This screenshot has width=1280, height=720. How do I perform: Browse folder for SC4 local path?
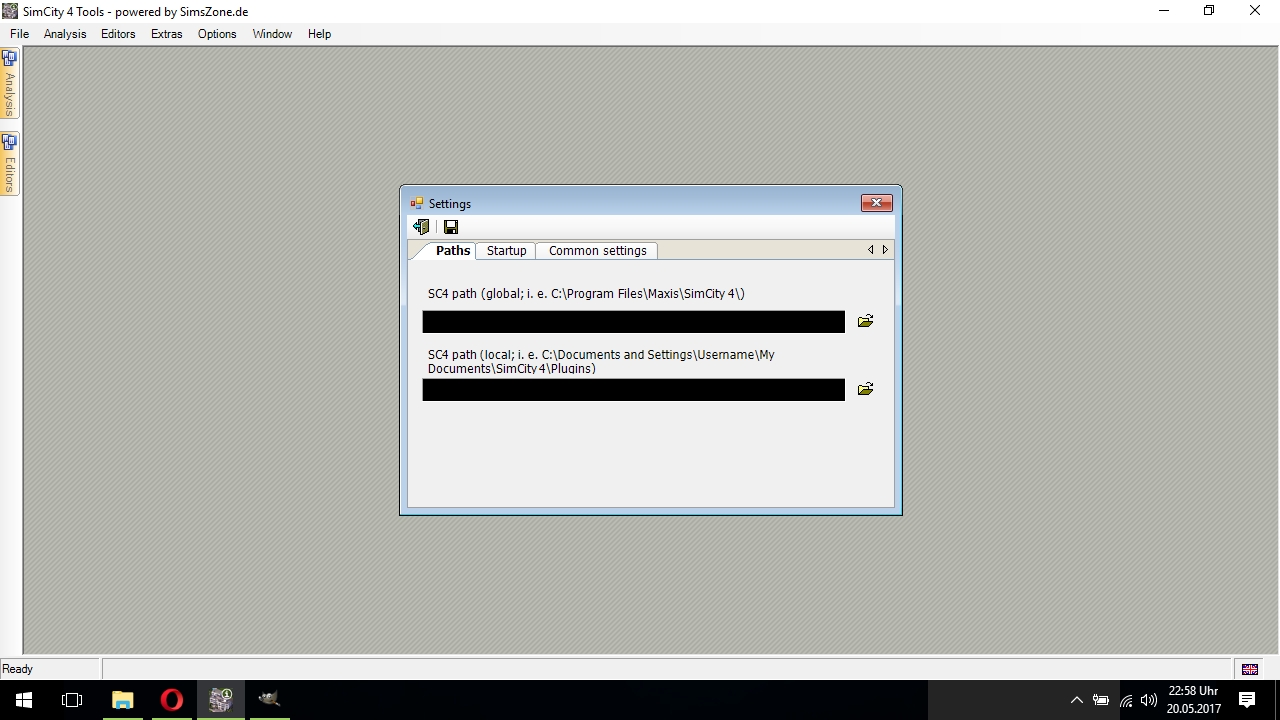click(866, 389)
